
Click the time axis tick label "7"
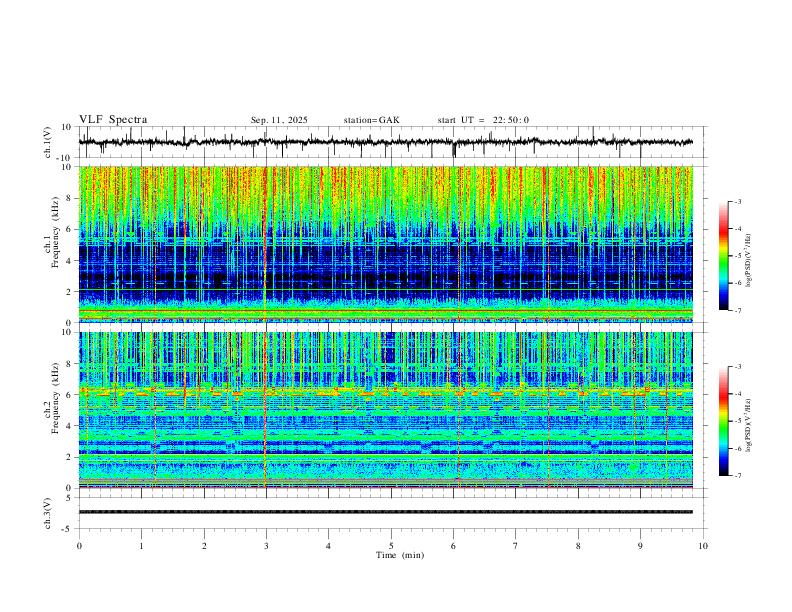pyautogui.click(x=516, y=546)
